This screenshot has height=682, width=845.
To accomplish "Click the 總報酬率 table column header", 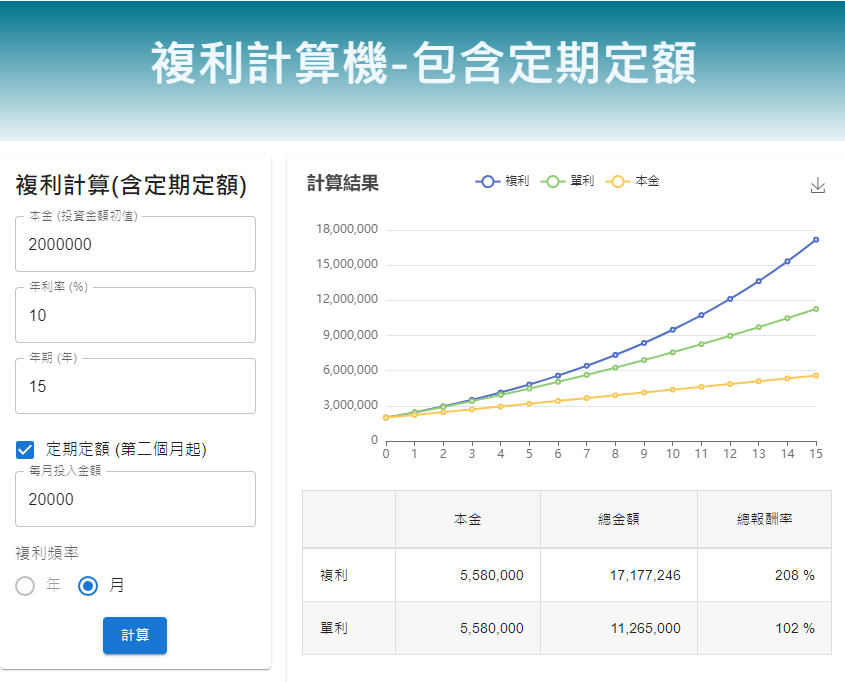I will tap(764, 519).
